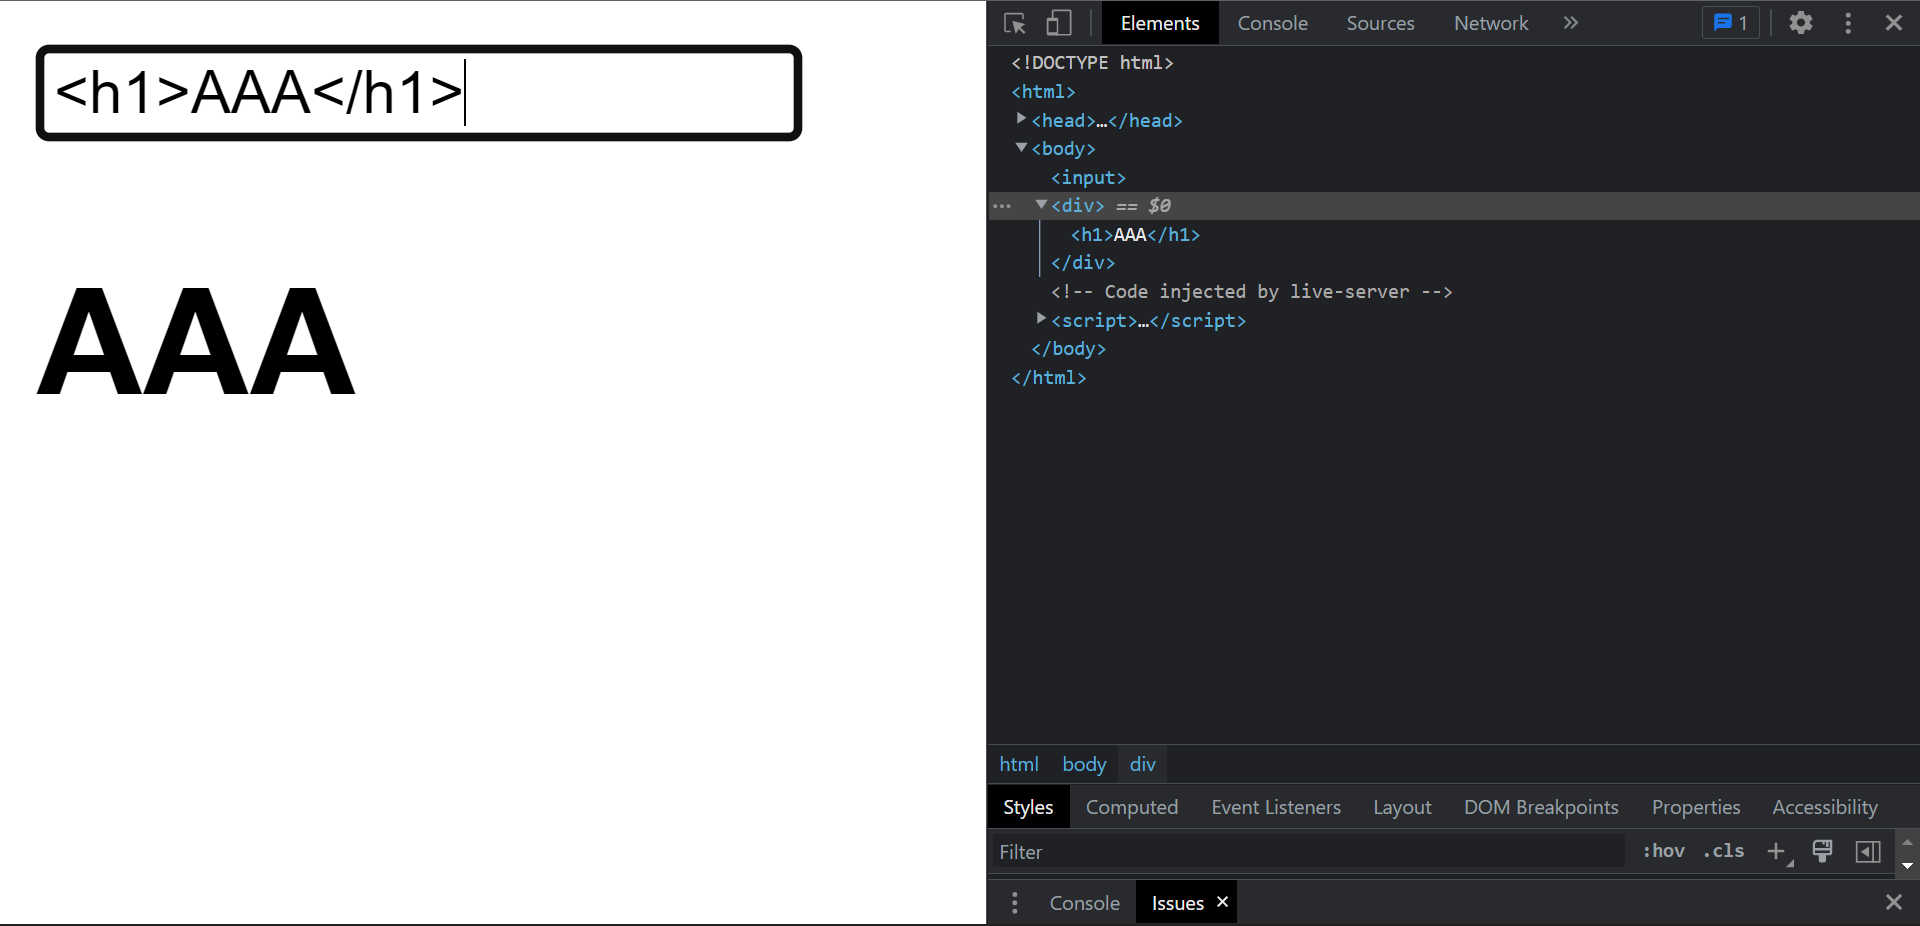Toggle the .cls element classes button
Image resolution: width=1920 pixels, height=926 pixels.
point(1724,851)
